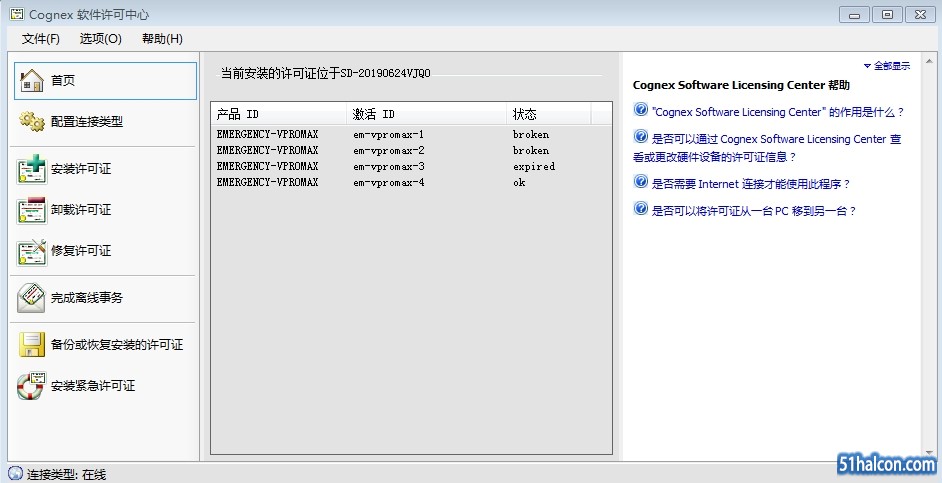Click the heading 当前安装的许可证位于SD-20190624VJQO
The image size is (942, 483).
click(326, 73)
